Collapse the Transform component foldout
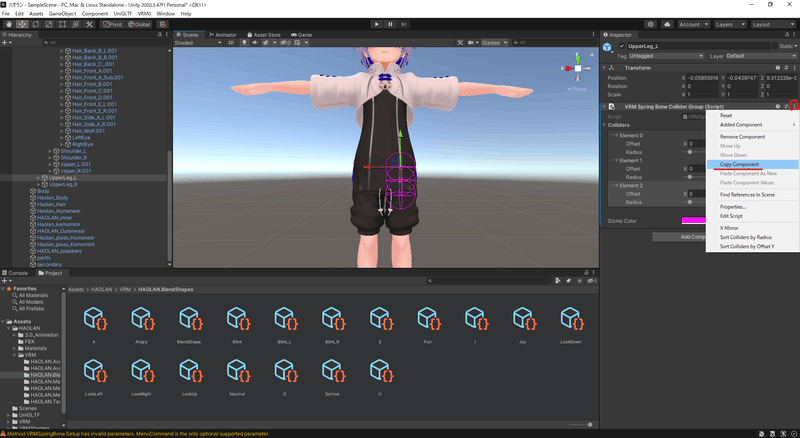The width and height of the screenshot is (800, 438). tap(604, 67)
